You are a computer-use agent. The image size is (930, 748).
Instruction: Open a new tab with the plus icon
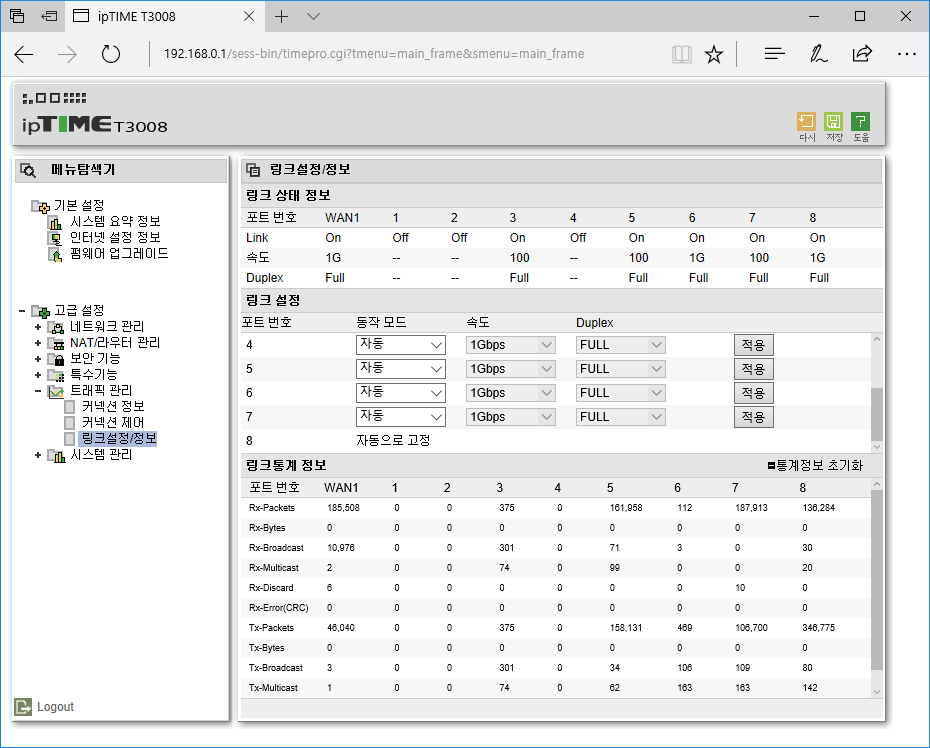[x=282, y=17]
